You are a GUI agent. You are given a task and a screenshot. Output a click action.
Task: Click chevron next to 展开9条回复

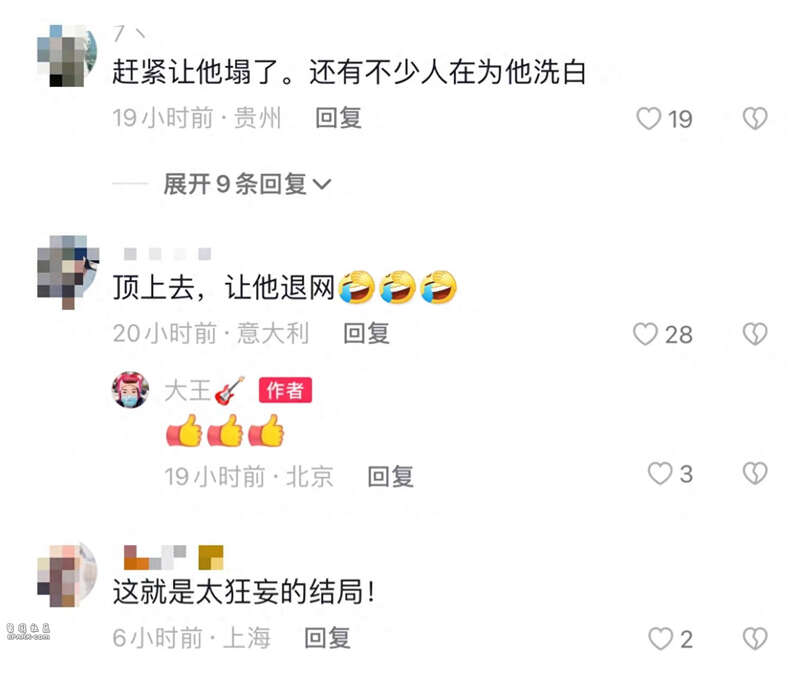tap(322, 184)
